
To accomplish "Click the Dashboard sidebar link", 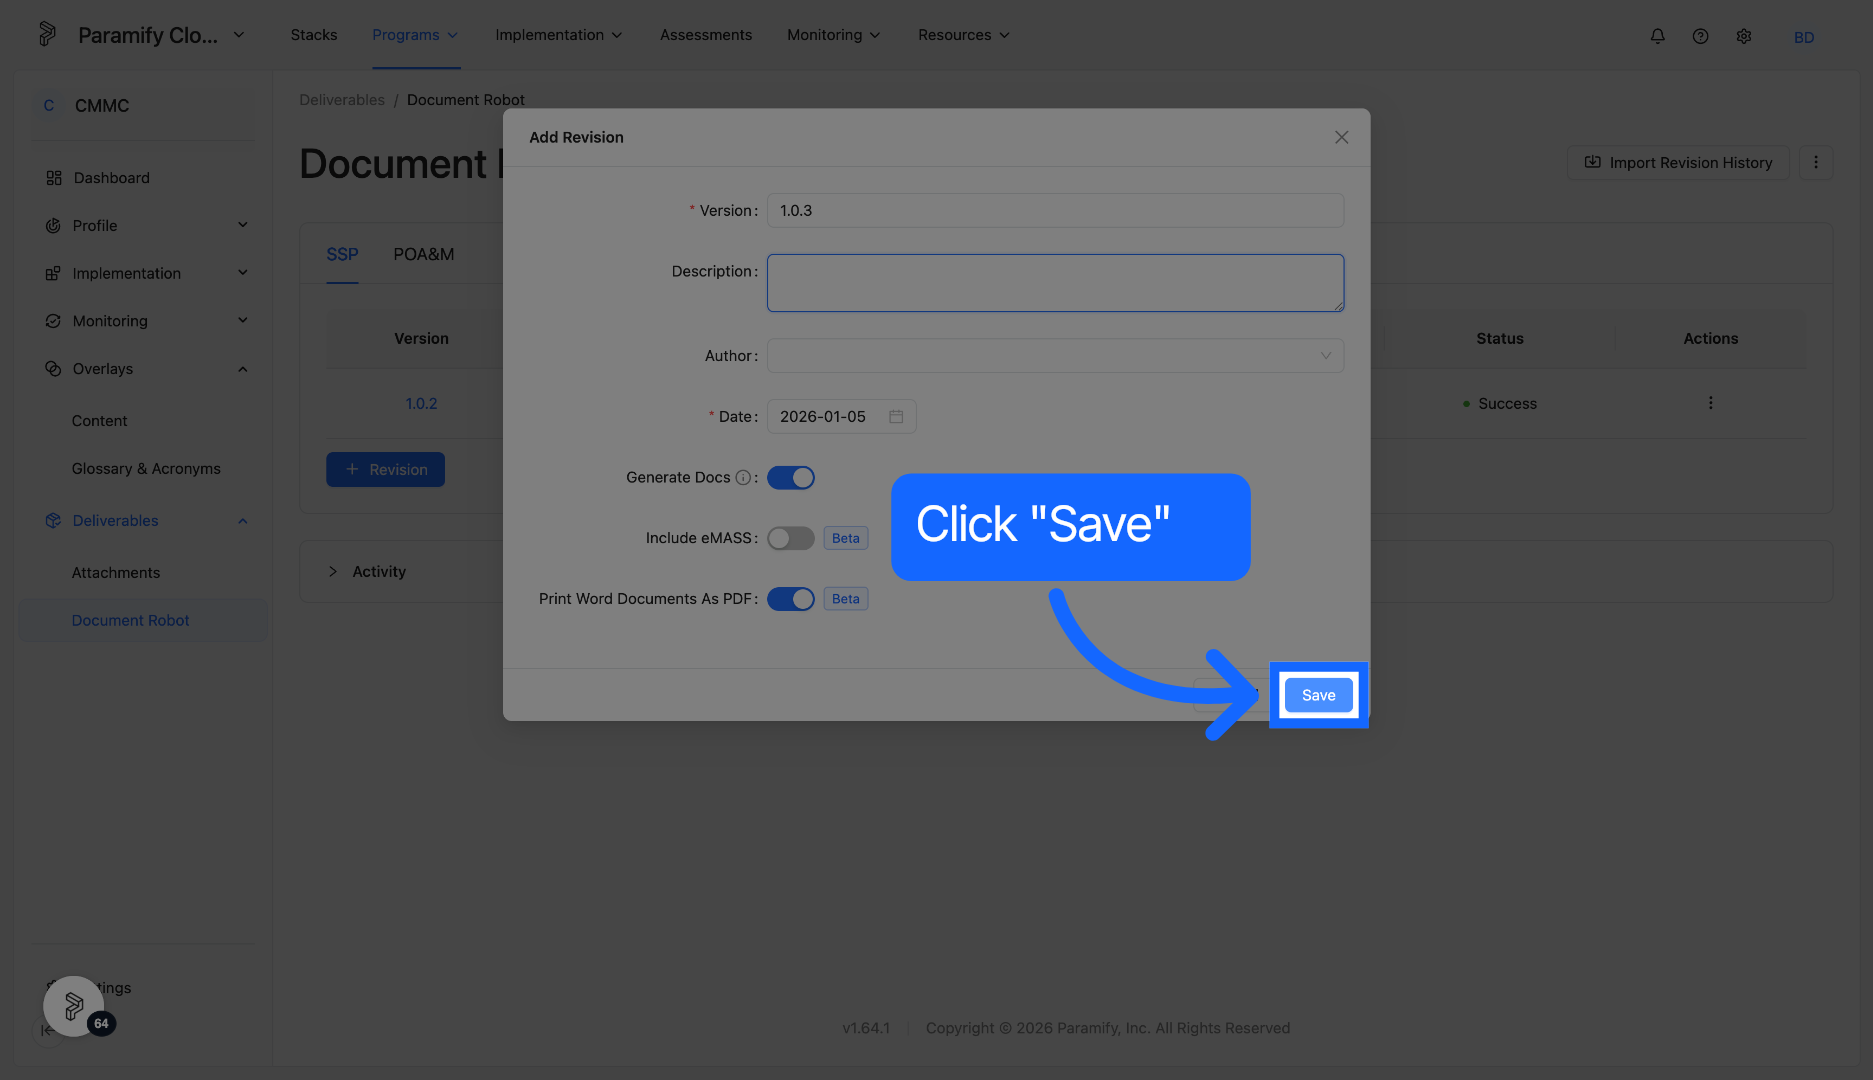I will [111, 178].
